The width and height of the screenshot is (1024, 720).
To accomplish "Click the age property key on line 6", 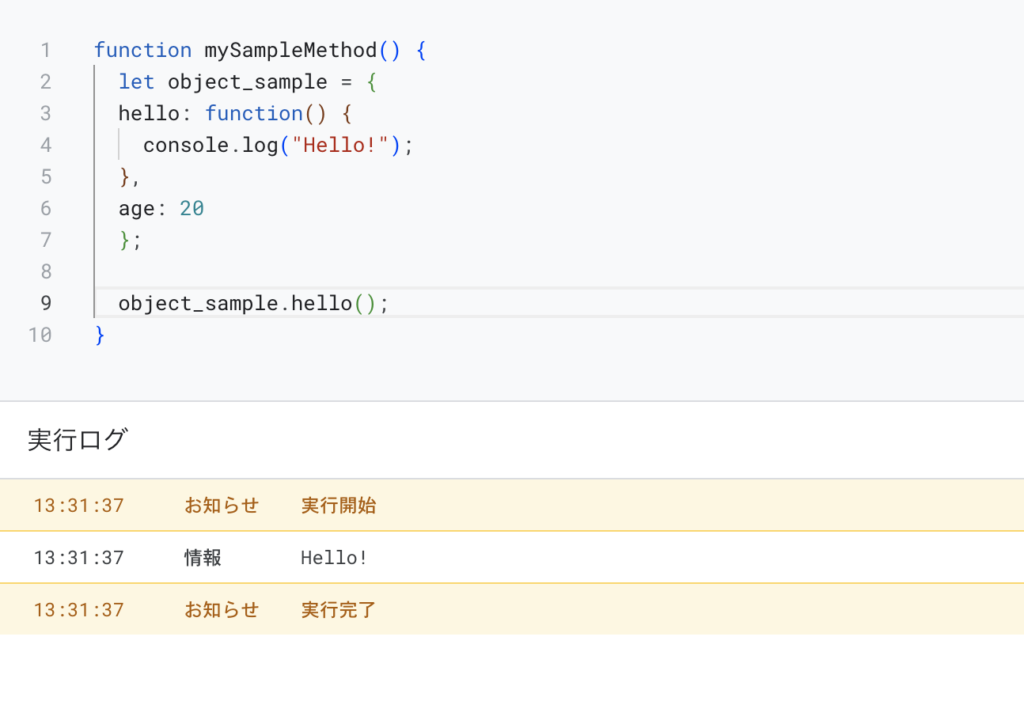I will click(x=136, y=208).
